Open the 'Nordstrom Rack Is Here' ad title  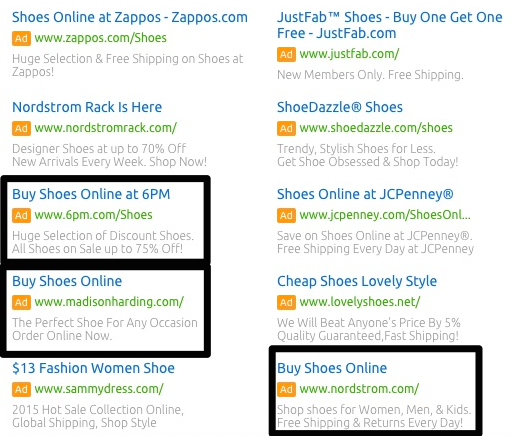click(87, 107)
